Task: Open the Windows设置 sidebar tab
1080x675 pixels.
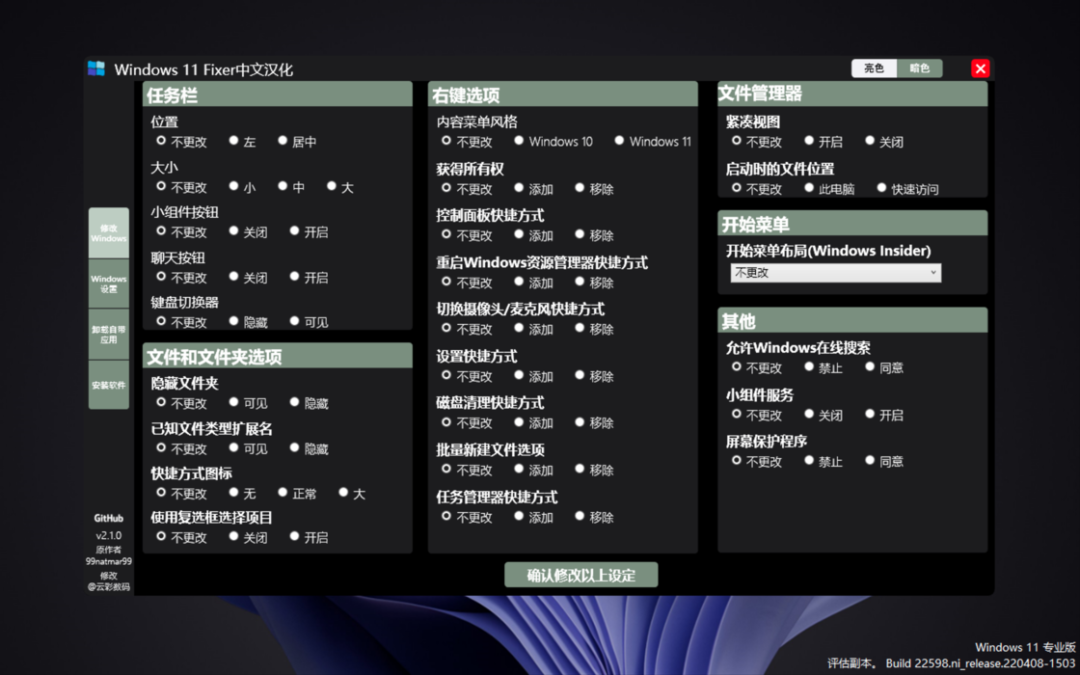Action: 109,284
